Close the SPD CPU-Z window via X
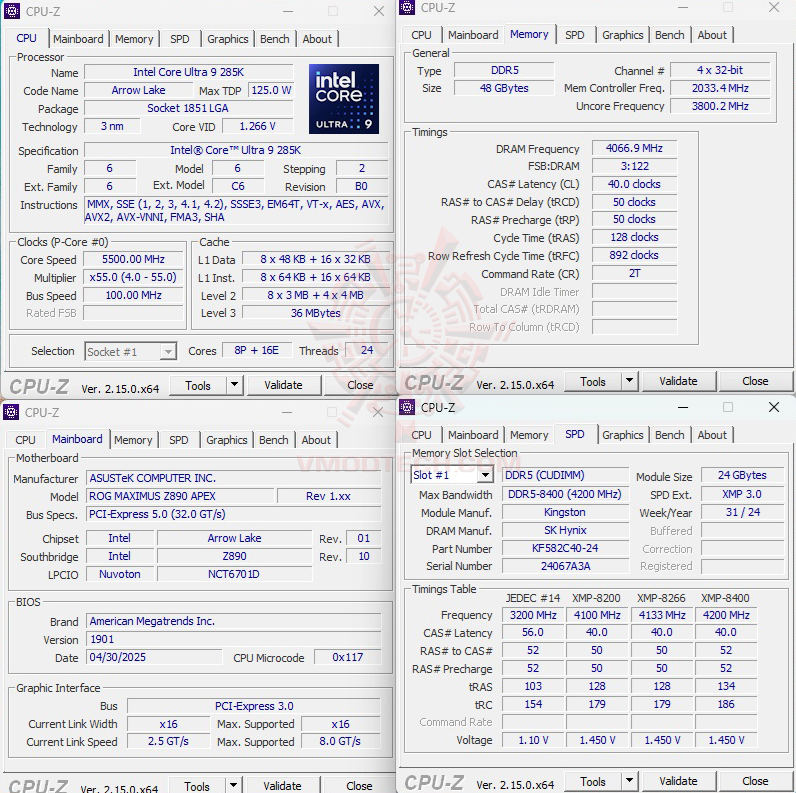Screen dimensions: 796x793 coord(774,407)
